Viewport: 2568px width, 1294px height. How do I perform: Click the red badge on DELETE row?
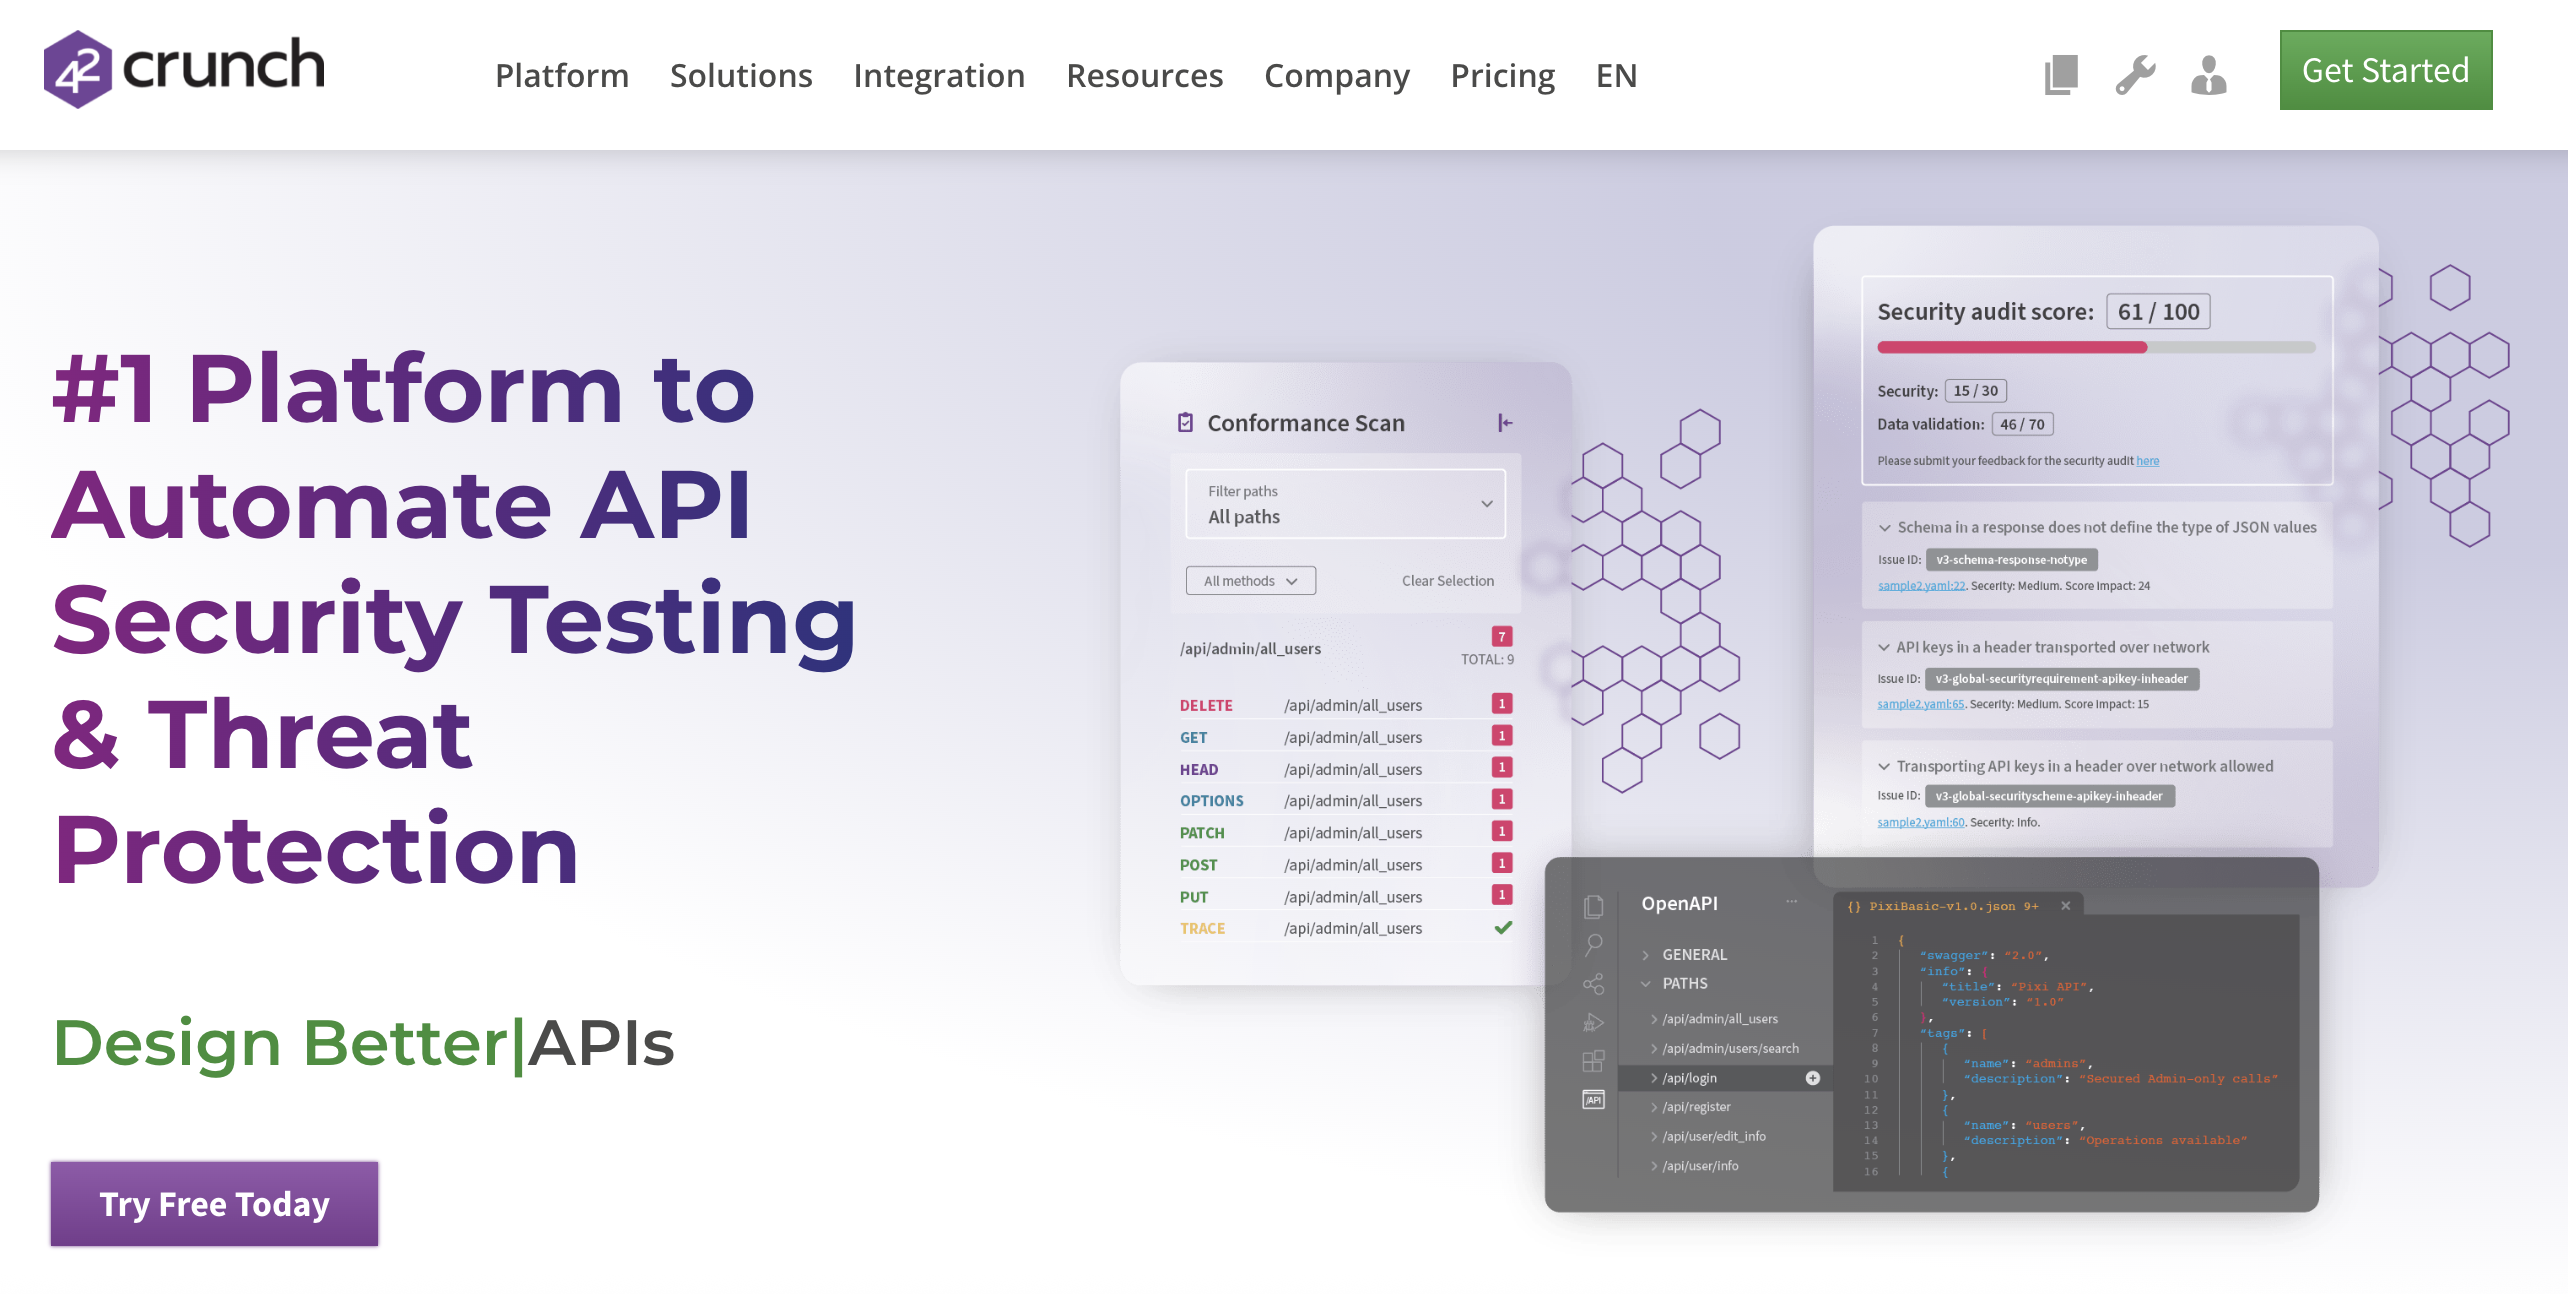1502,704
